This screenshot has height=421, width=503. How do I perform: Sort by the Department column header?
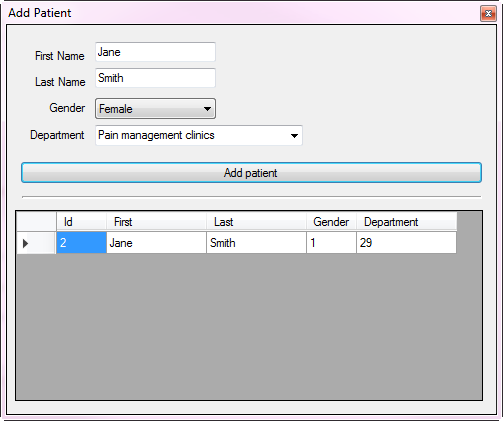pos(406,222)
